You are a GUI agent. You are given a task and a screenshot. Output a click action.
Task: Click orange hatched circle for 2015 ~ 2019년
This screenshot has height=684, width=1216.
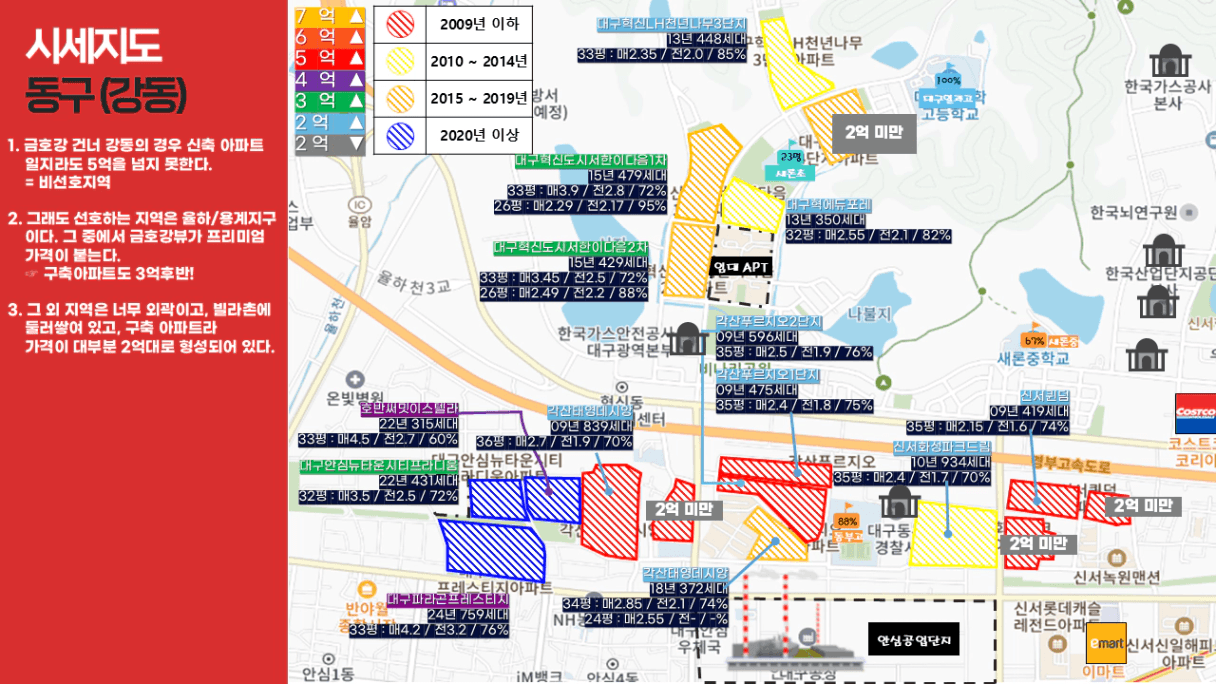400,98
